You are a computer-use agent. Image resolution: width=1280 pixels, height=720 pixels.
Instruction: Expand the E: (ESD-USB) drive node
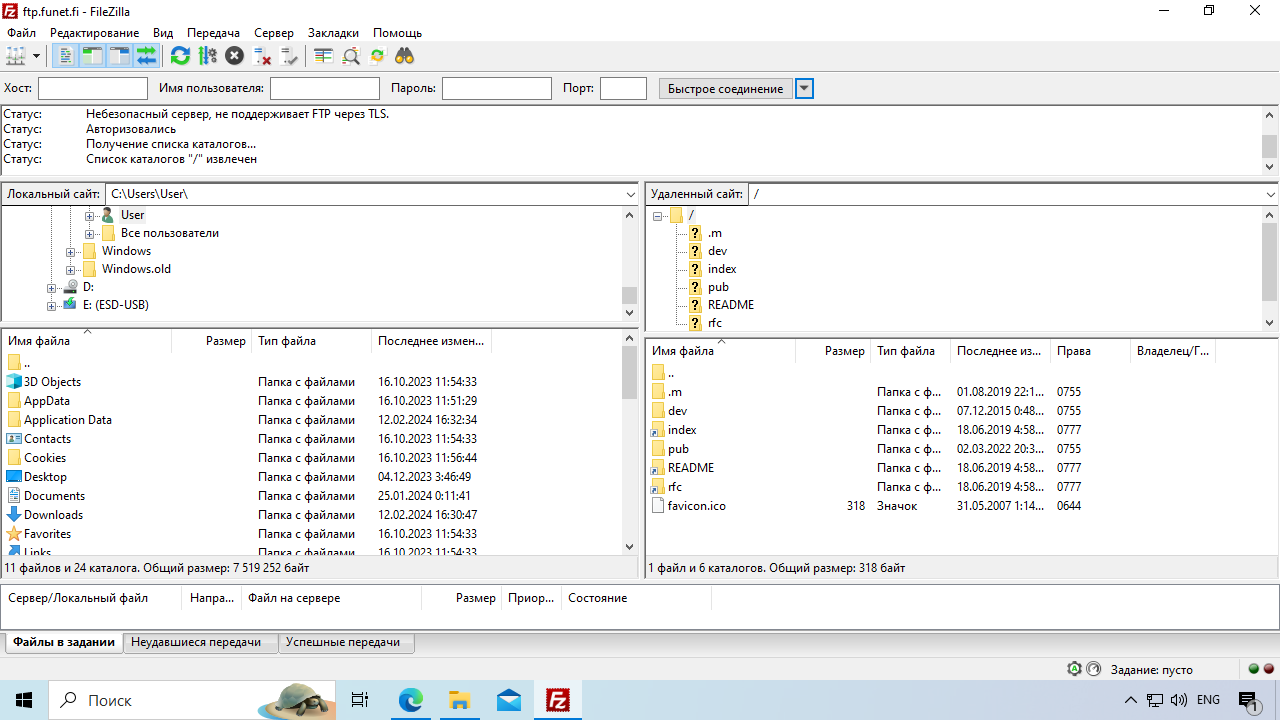click(52, 305)
